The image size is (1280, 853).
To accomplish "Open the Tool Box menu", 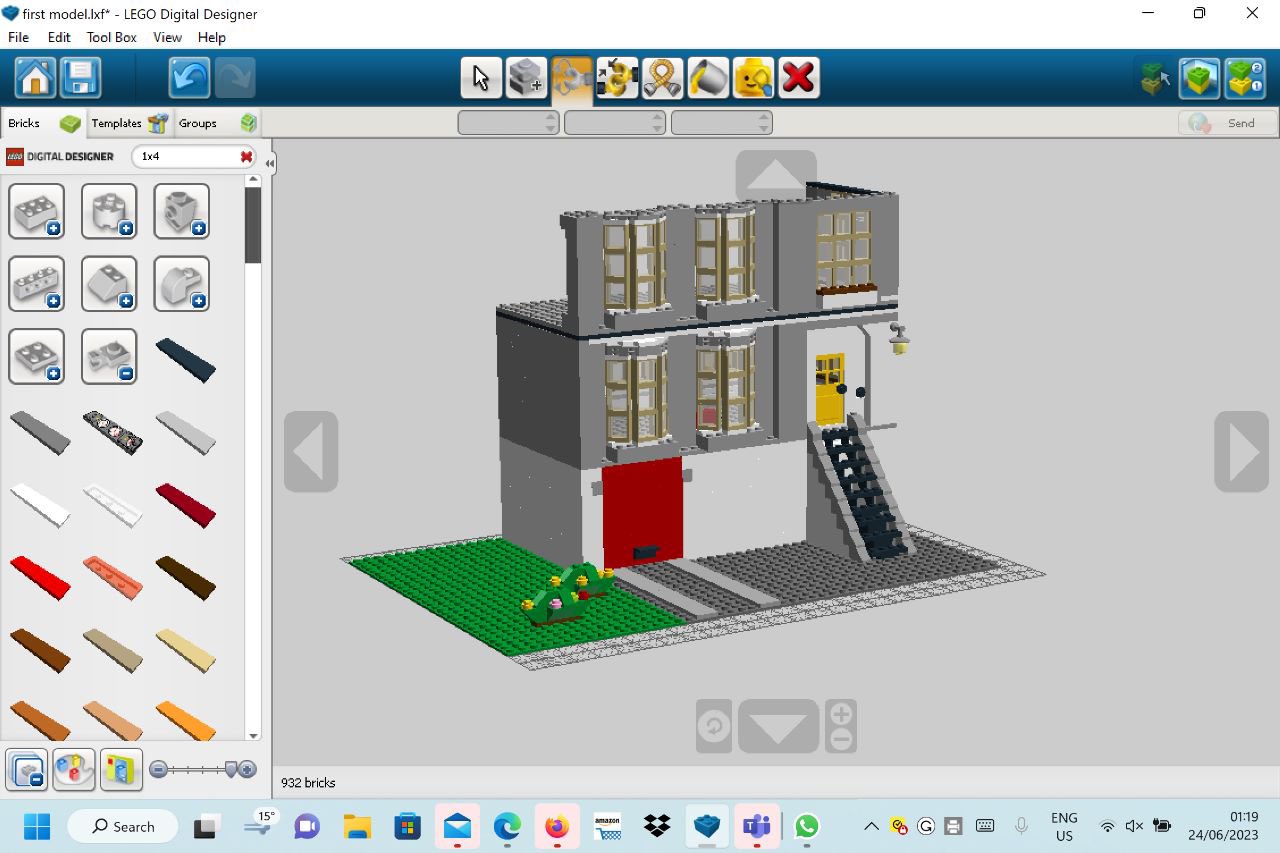I will (x=111, y=37).
